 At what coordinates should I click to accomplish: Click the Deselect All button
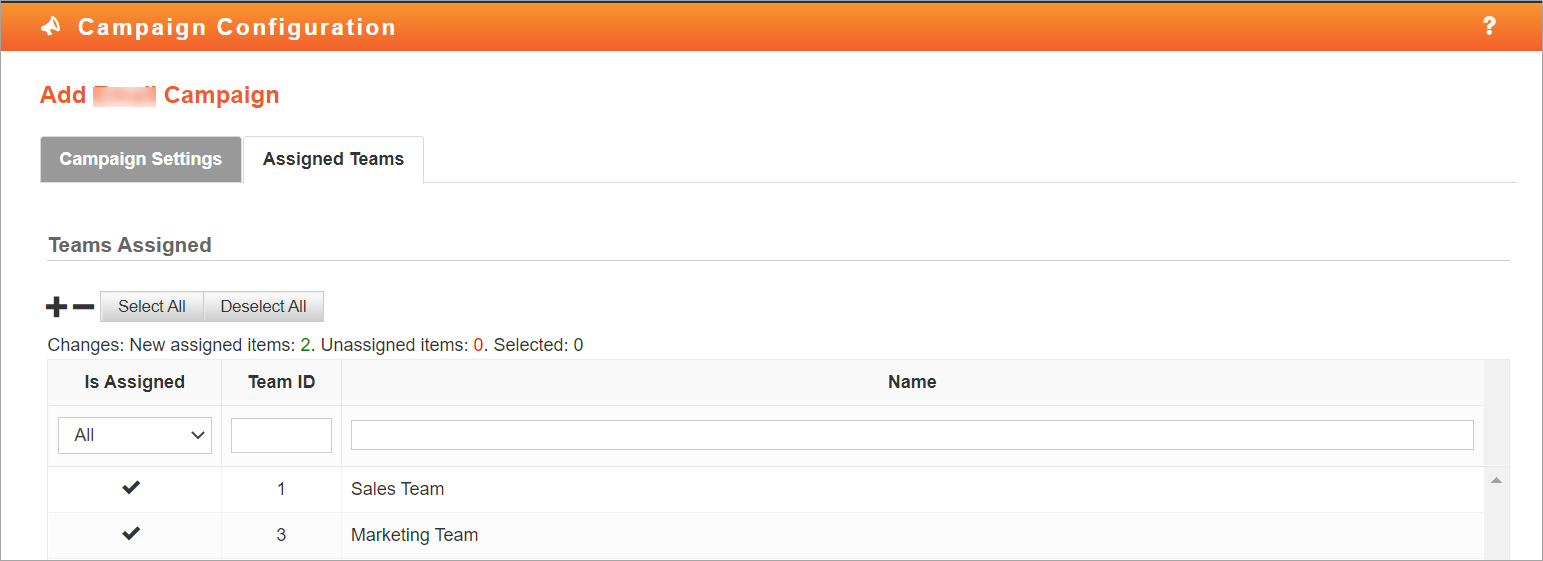point(264,306)
